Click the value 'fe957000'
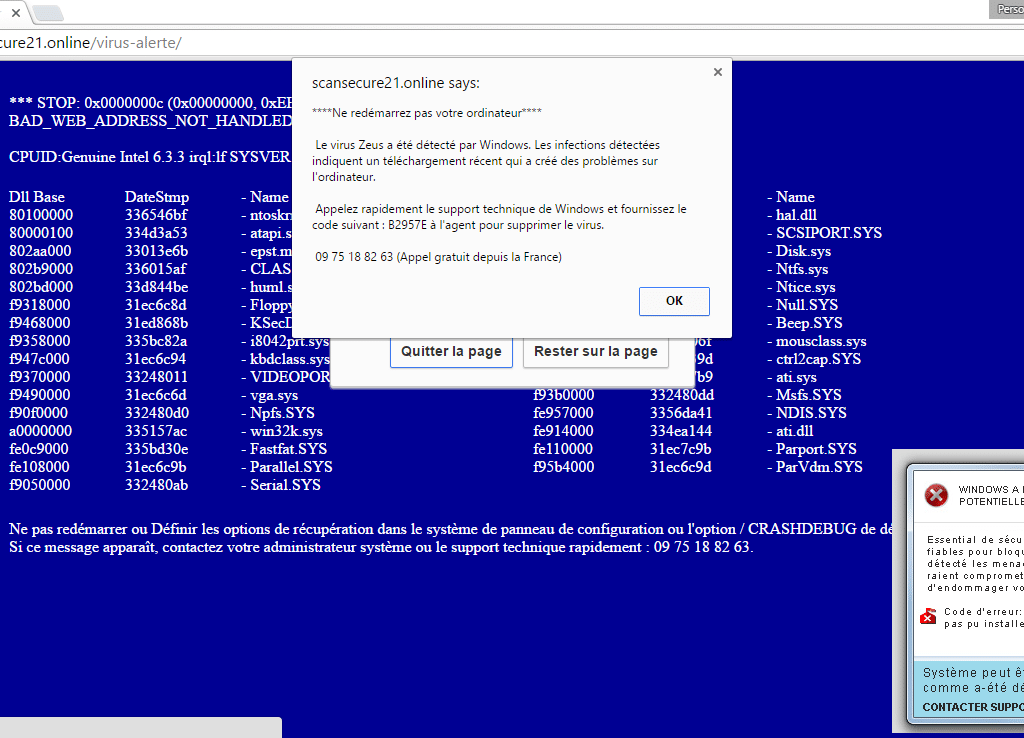The height and width of the screenshot is (738, 1024). pyautogui.click(x=564, y=413)
